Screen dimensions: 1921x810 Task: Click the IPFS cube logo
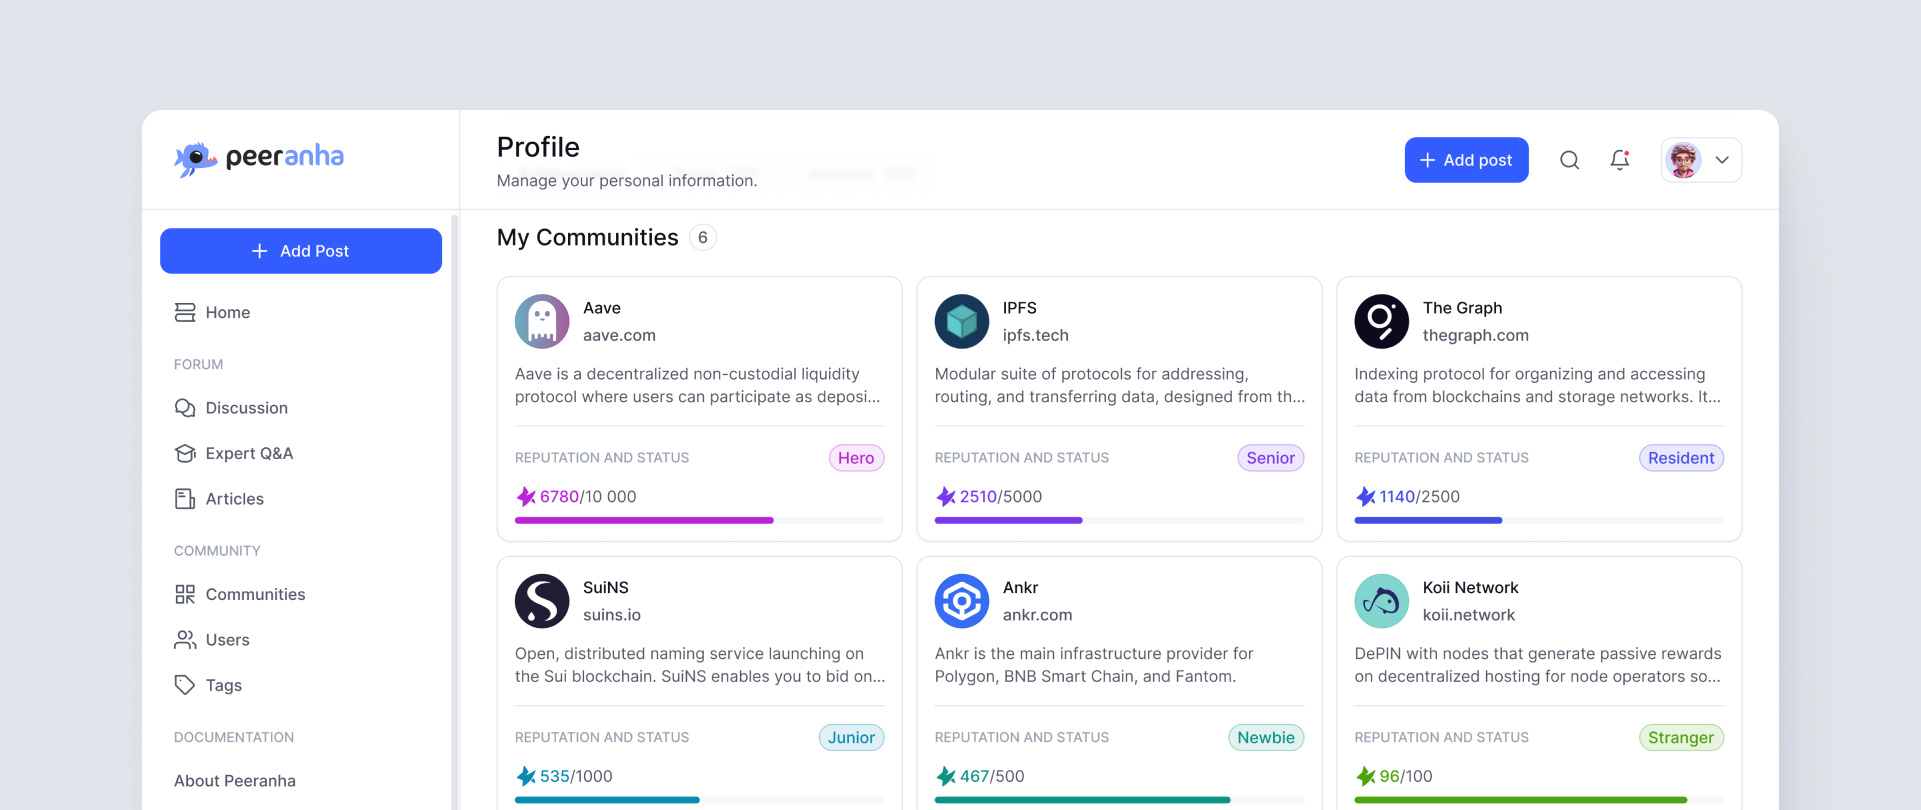pyautogui.click(x=962, y=321)
